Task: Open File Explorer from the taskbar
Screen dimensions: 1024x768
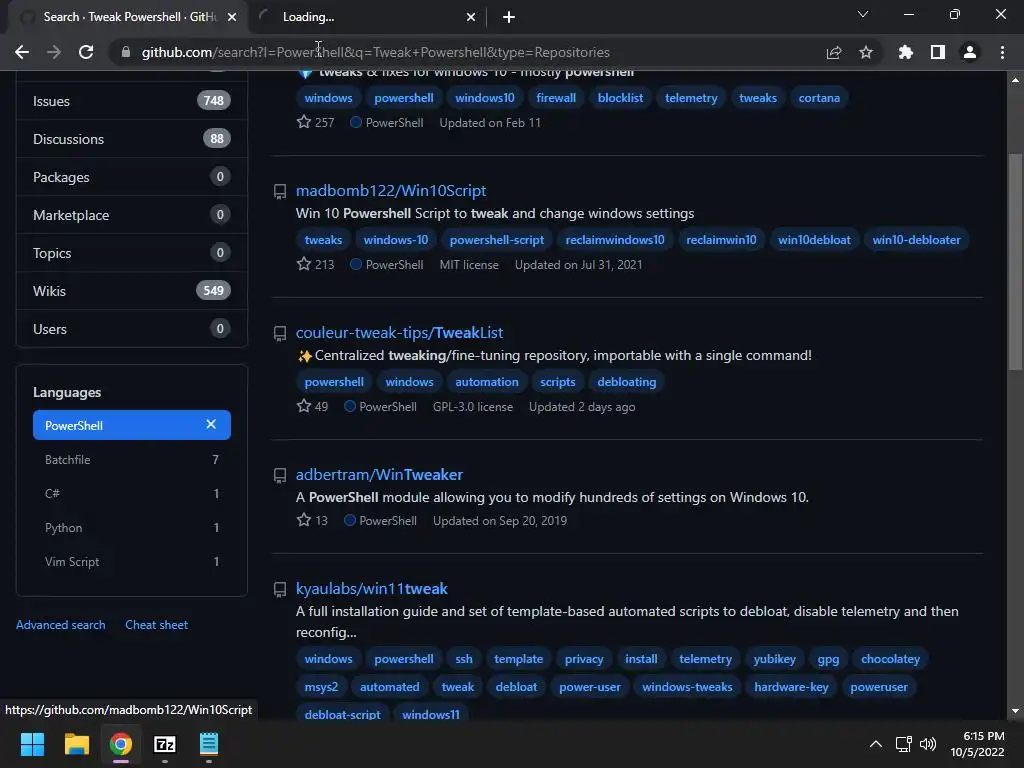Action: [76, 744]
